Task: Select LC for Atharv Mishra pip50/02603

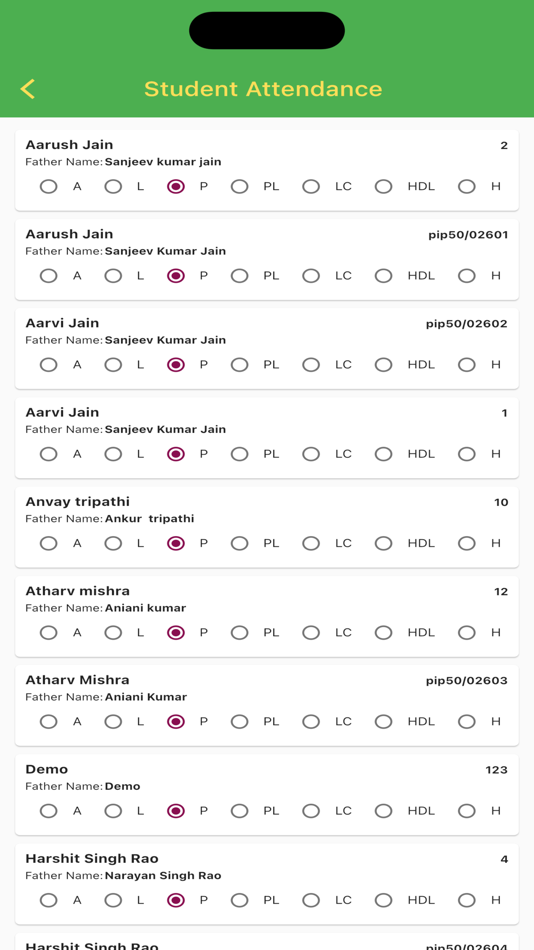Action: pos(311,722)
